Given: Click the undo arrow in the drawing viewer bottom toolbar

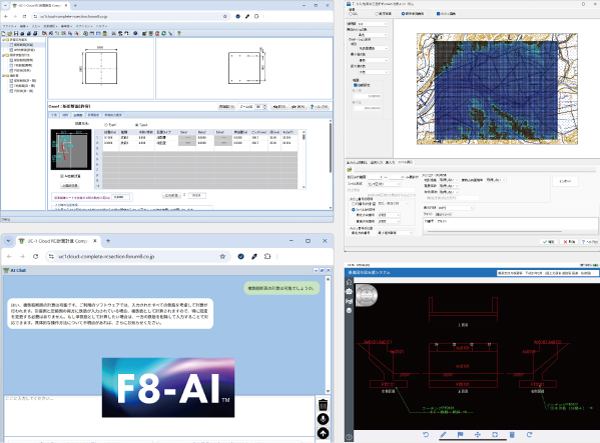Looking at the screenshot, I should 425,435.
